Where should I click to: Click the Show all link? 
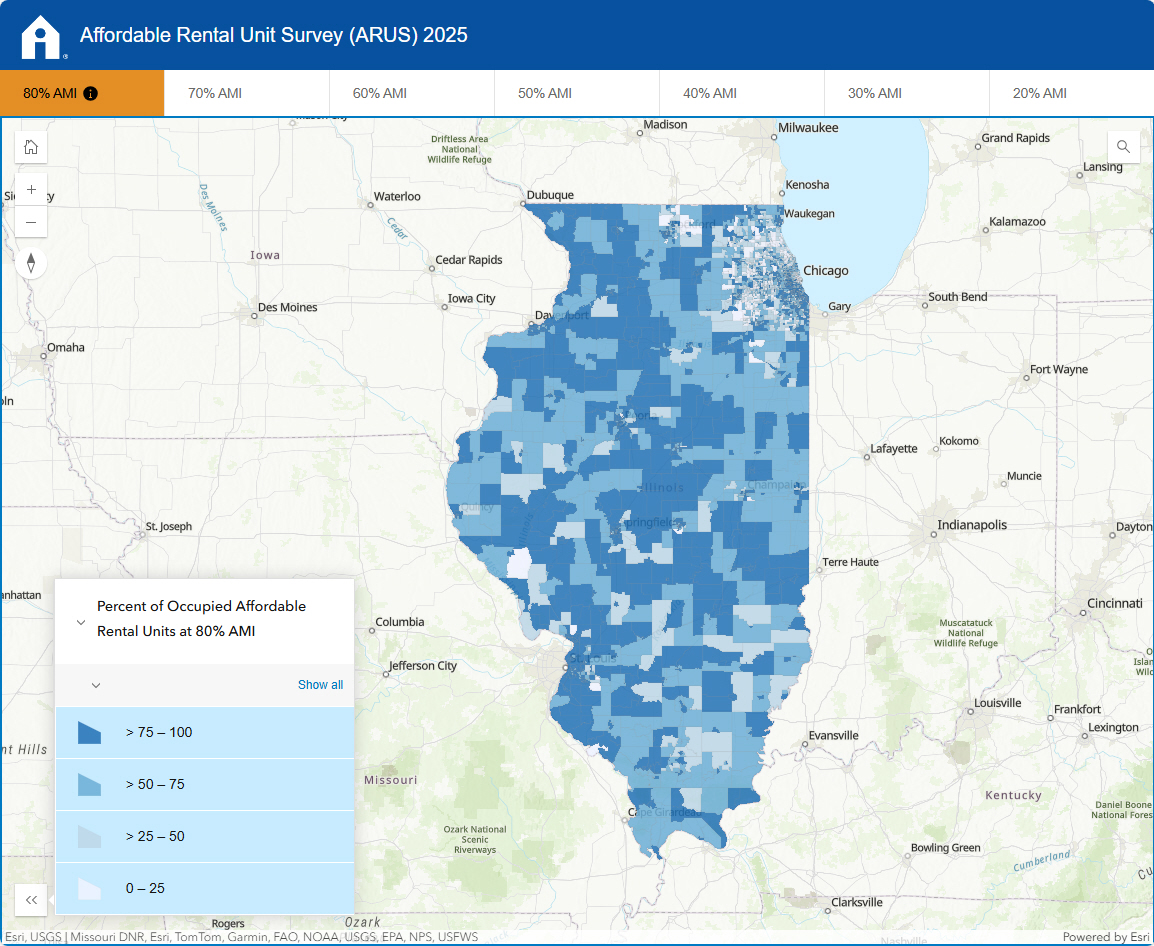click(320, 685)
